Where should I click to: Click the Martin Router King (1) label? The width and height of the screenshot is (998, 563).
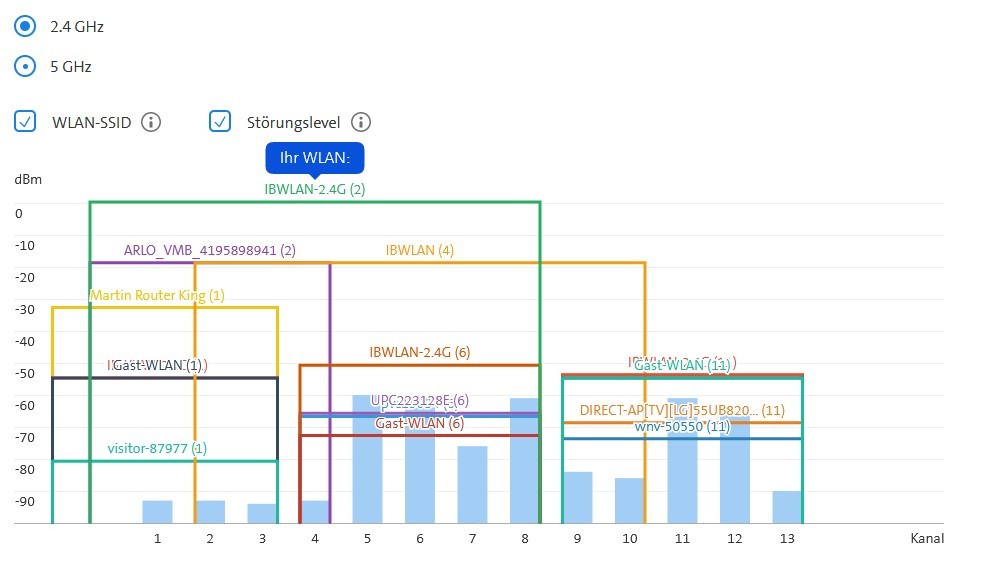point(157,295)
